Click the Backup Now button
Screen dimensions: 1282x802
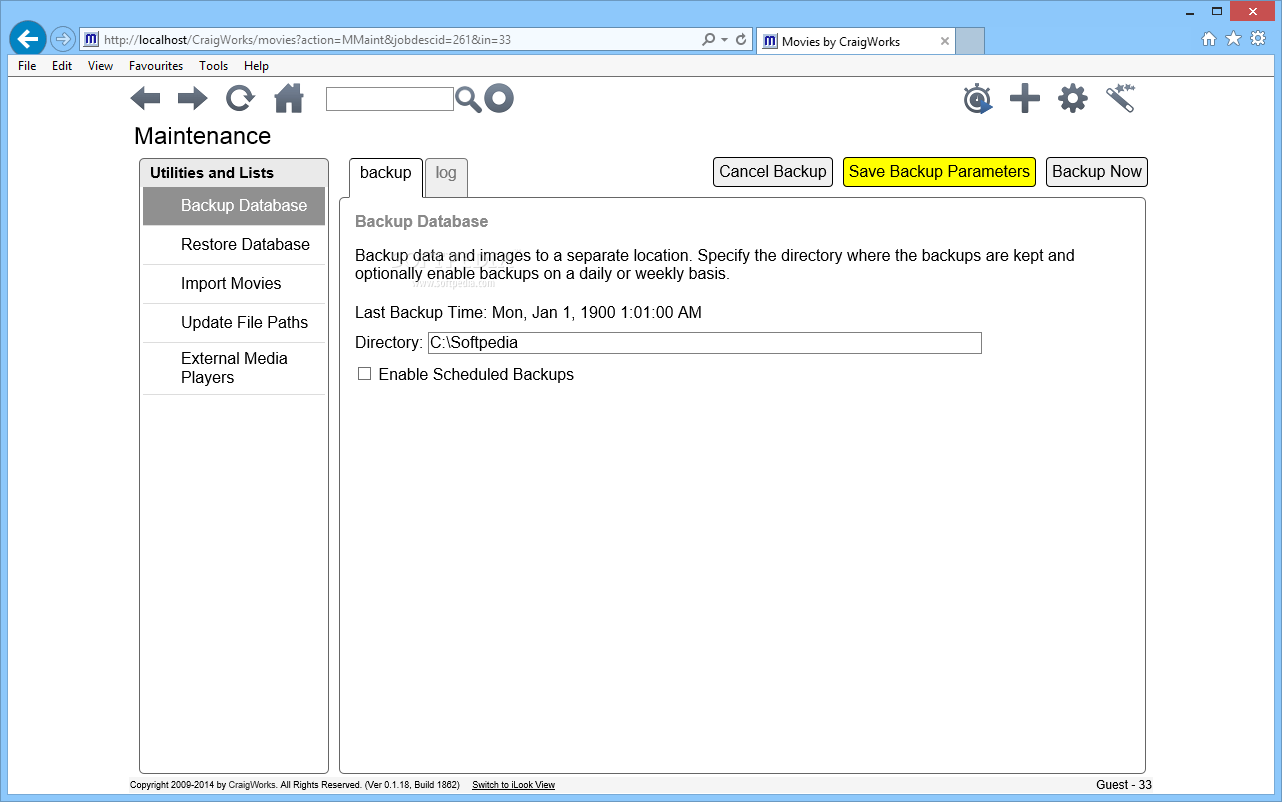(1097, 172)
